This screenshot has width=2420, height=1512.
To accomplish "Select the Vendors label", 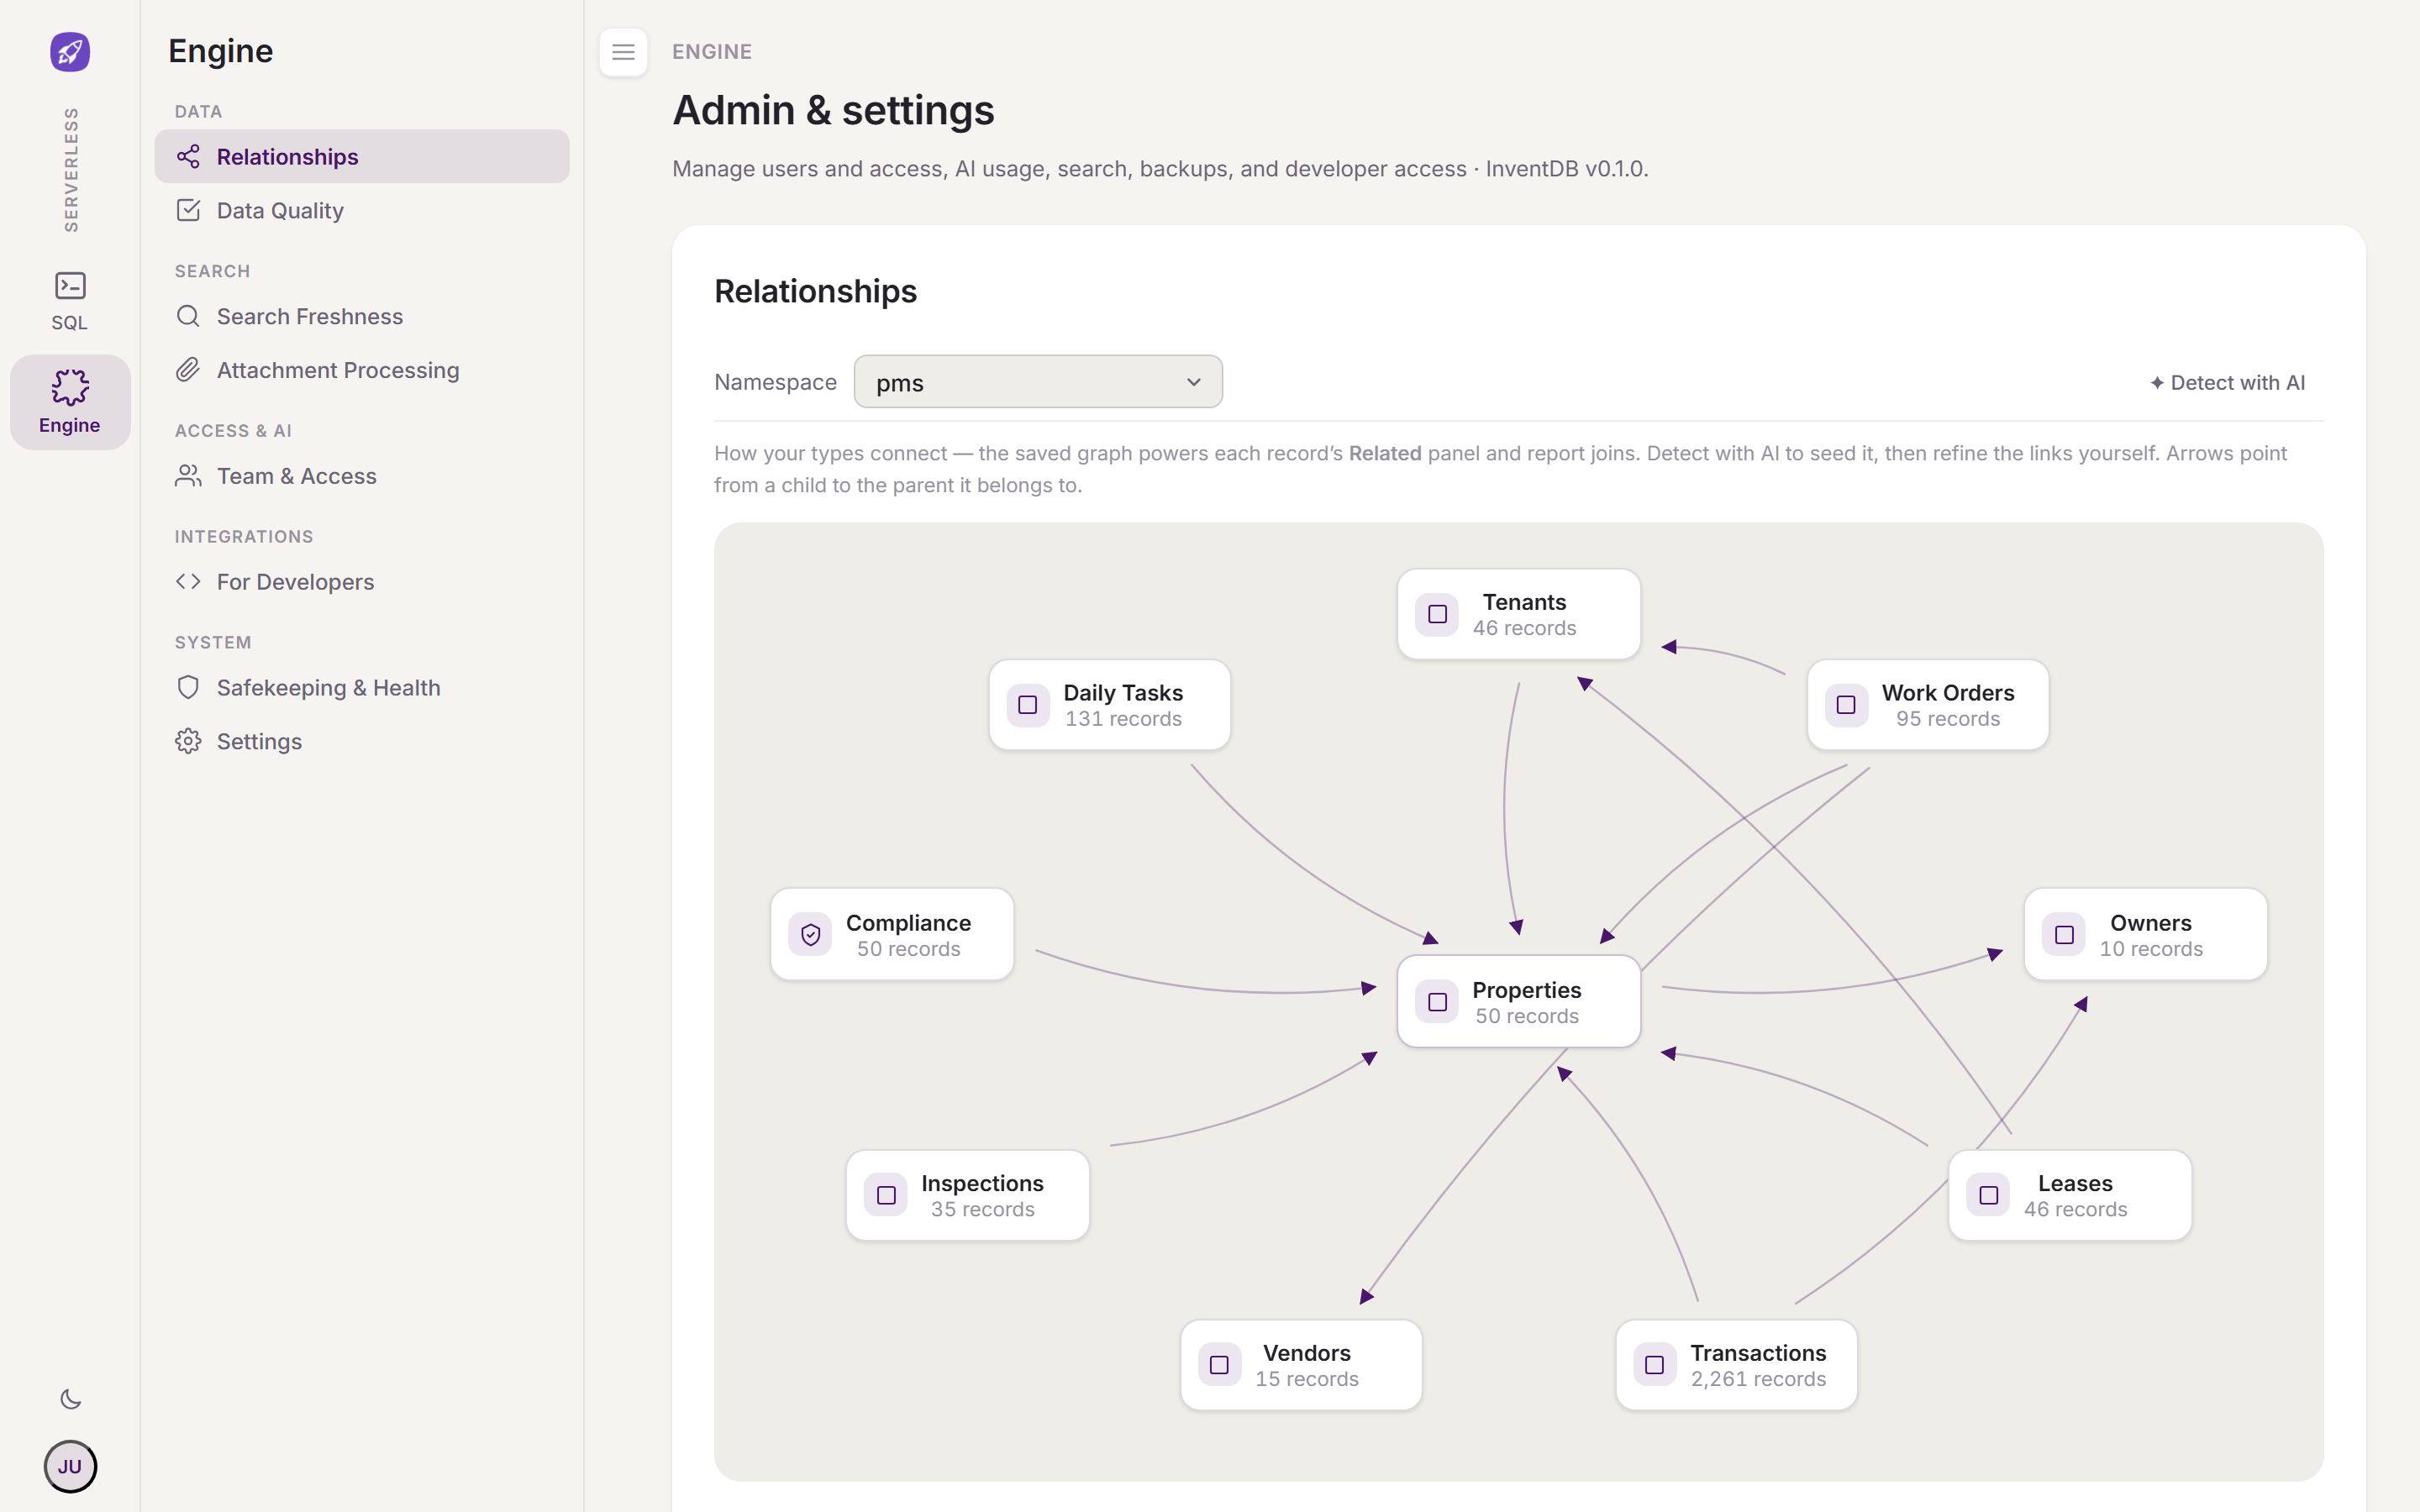I will (x=1307, y=1353).
